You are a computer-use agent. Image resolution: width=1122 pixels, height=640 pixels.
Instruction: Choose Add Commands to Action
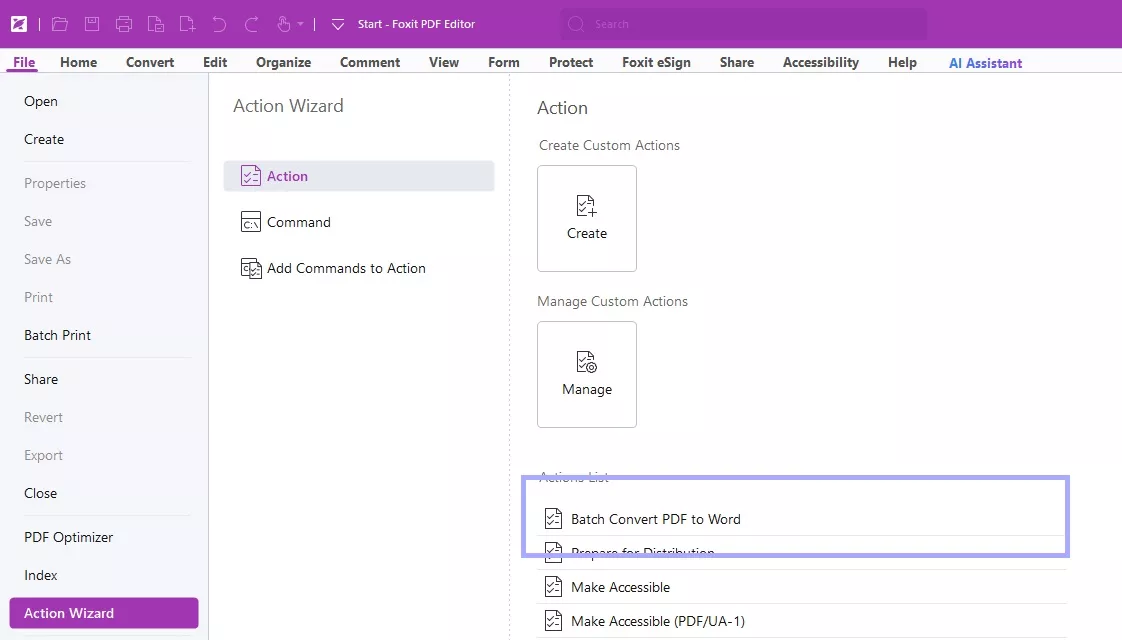(345, 268)
